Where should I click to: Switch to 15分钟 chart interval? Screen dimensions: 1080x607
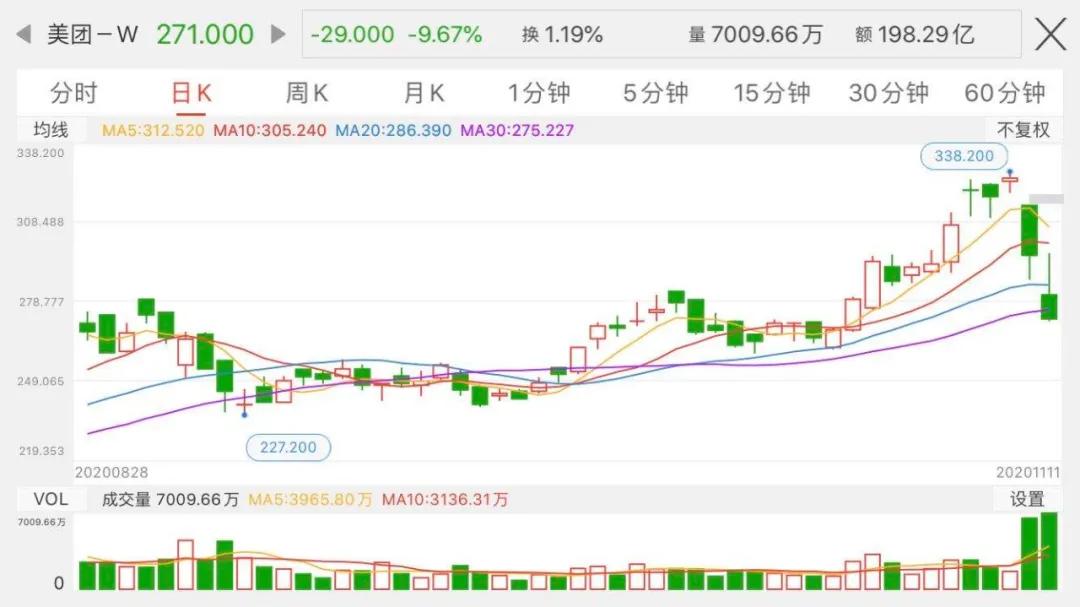coord(772,93)
